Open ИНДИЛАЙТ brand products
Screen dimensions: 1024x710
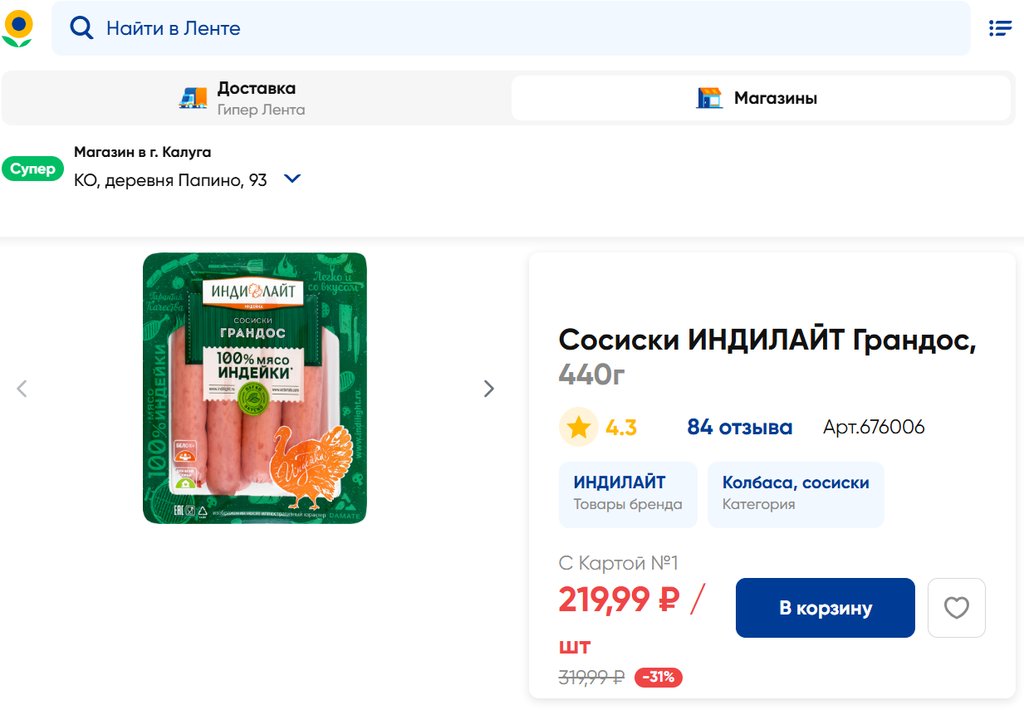click(627, 494)
